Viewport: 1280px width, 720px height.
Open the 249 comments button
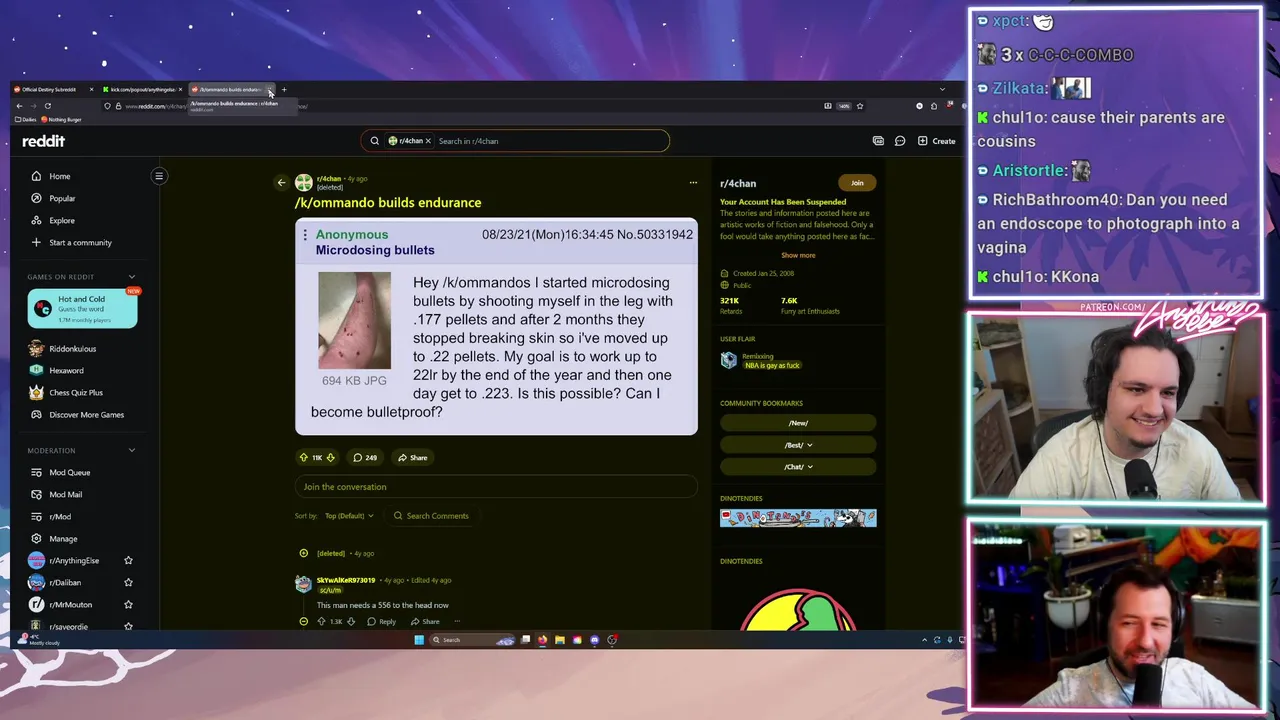click(365, 457)
